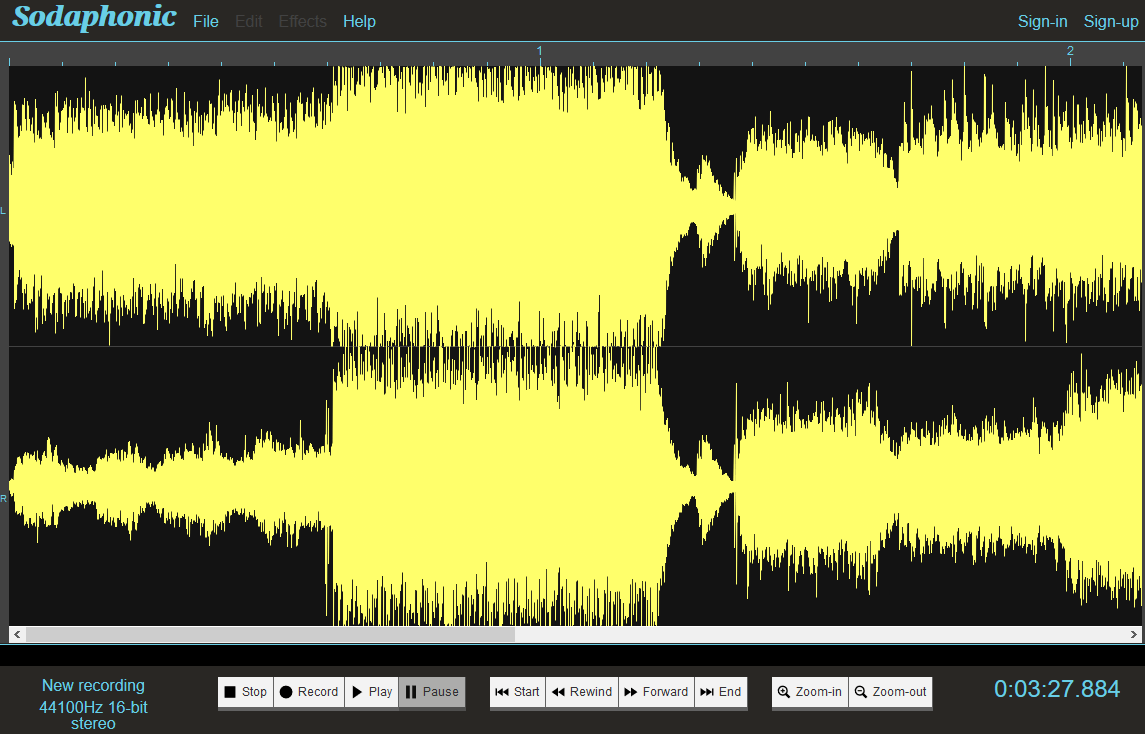The image size is (1145, 734).
Task: Click the Sign-in link
Action: (1042, 22)
